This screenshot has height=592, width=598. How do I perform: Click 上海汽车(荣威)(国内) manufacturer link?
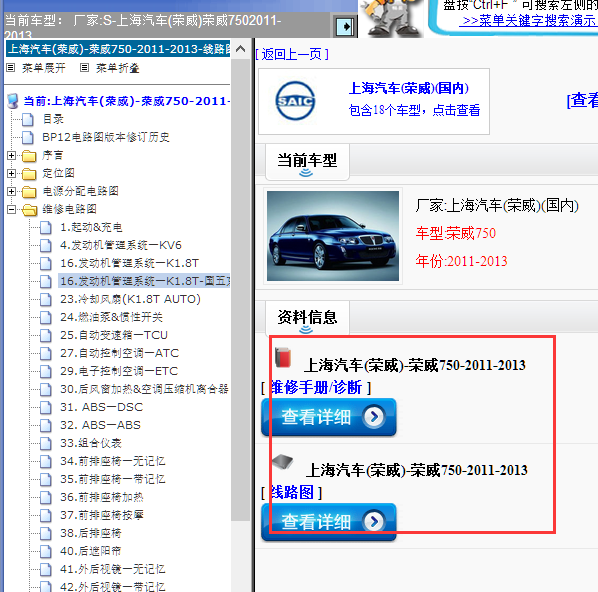click(x=408, y=88)
